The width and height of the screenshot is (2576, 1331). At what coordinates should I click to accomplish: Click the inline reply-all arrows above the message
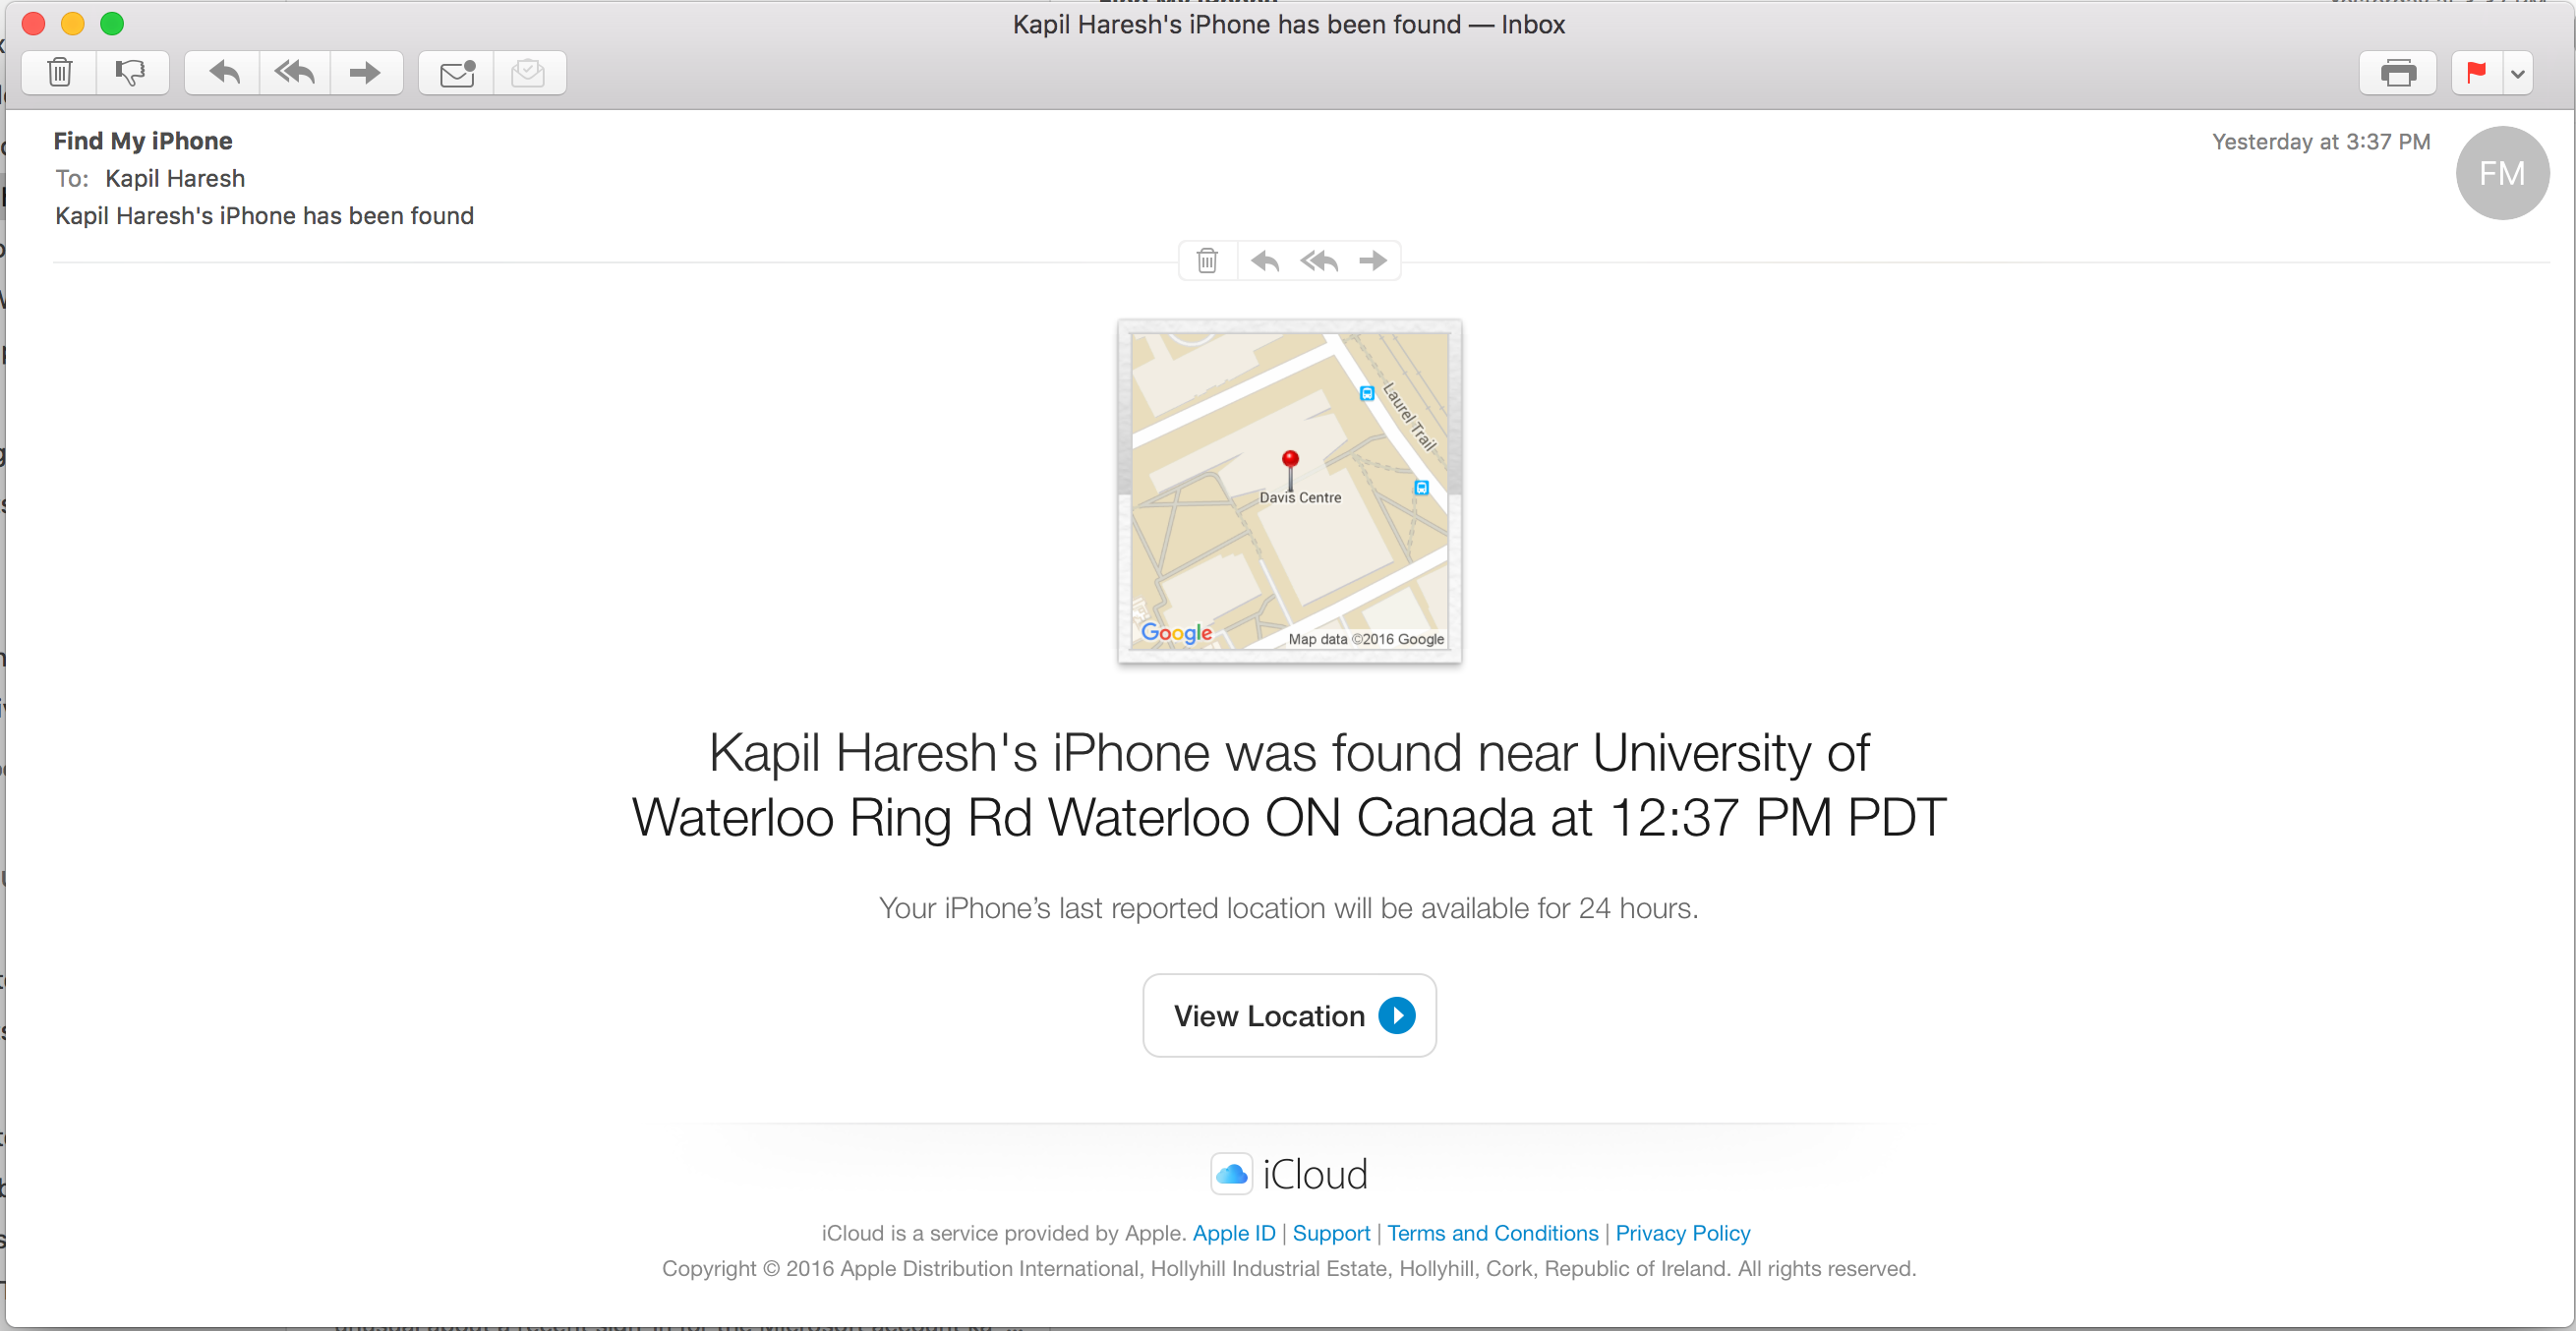click(x=1319, y=261)
